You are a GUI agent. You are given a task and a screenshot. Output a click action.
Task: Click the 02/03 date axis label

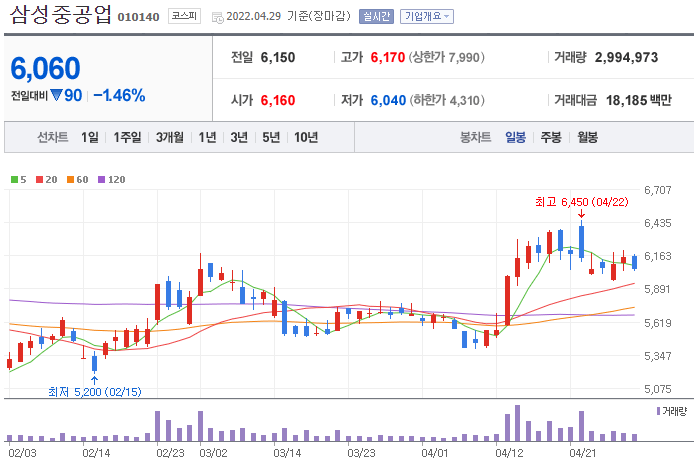(22, 453)
